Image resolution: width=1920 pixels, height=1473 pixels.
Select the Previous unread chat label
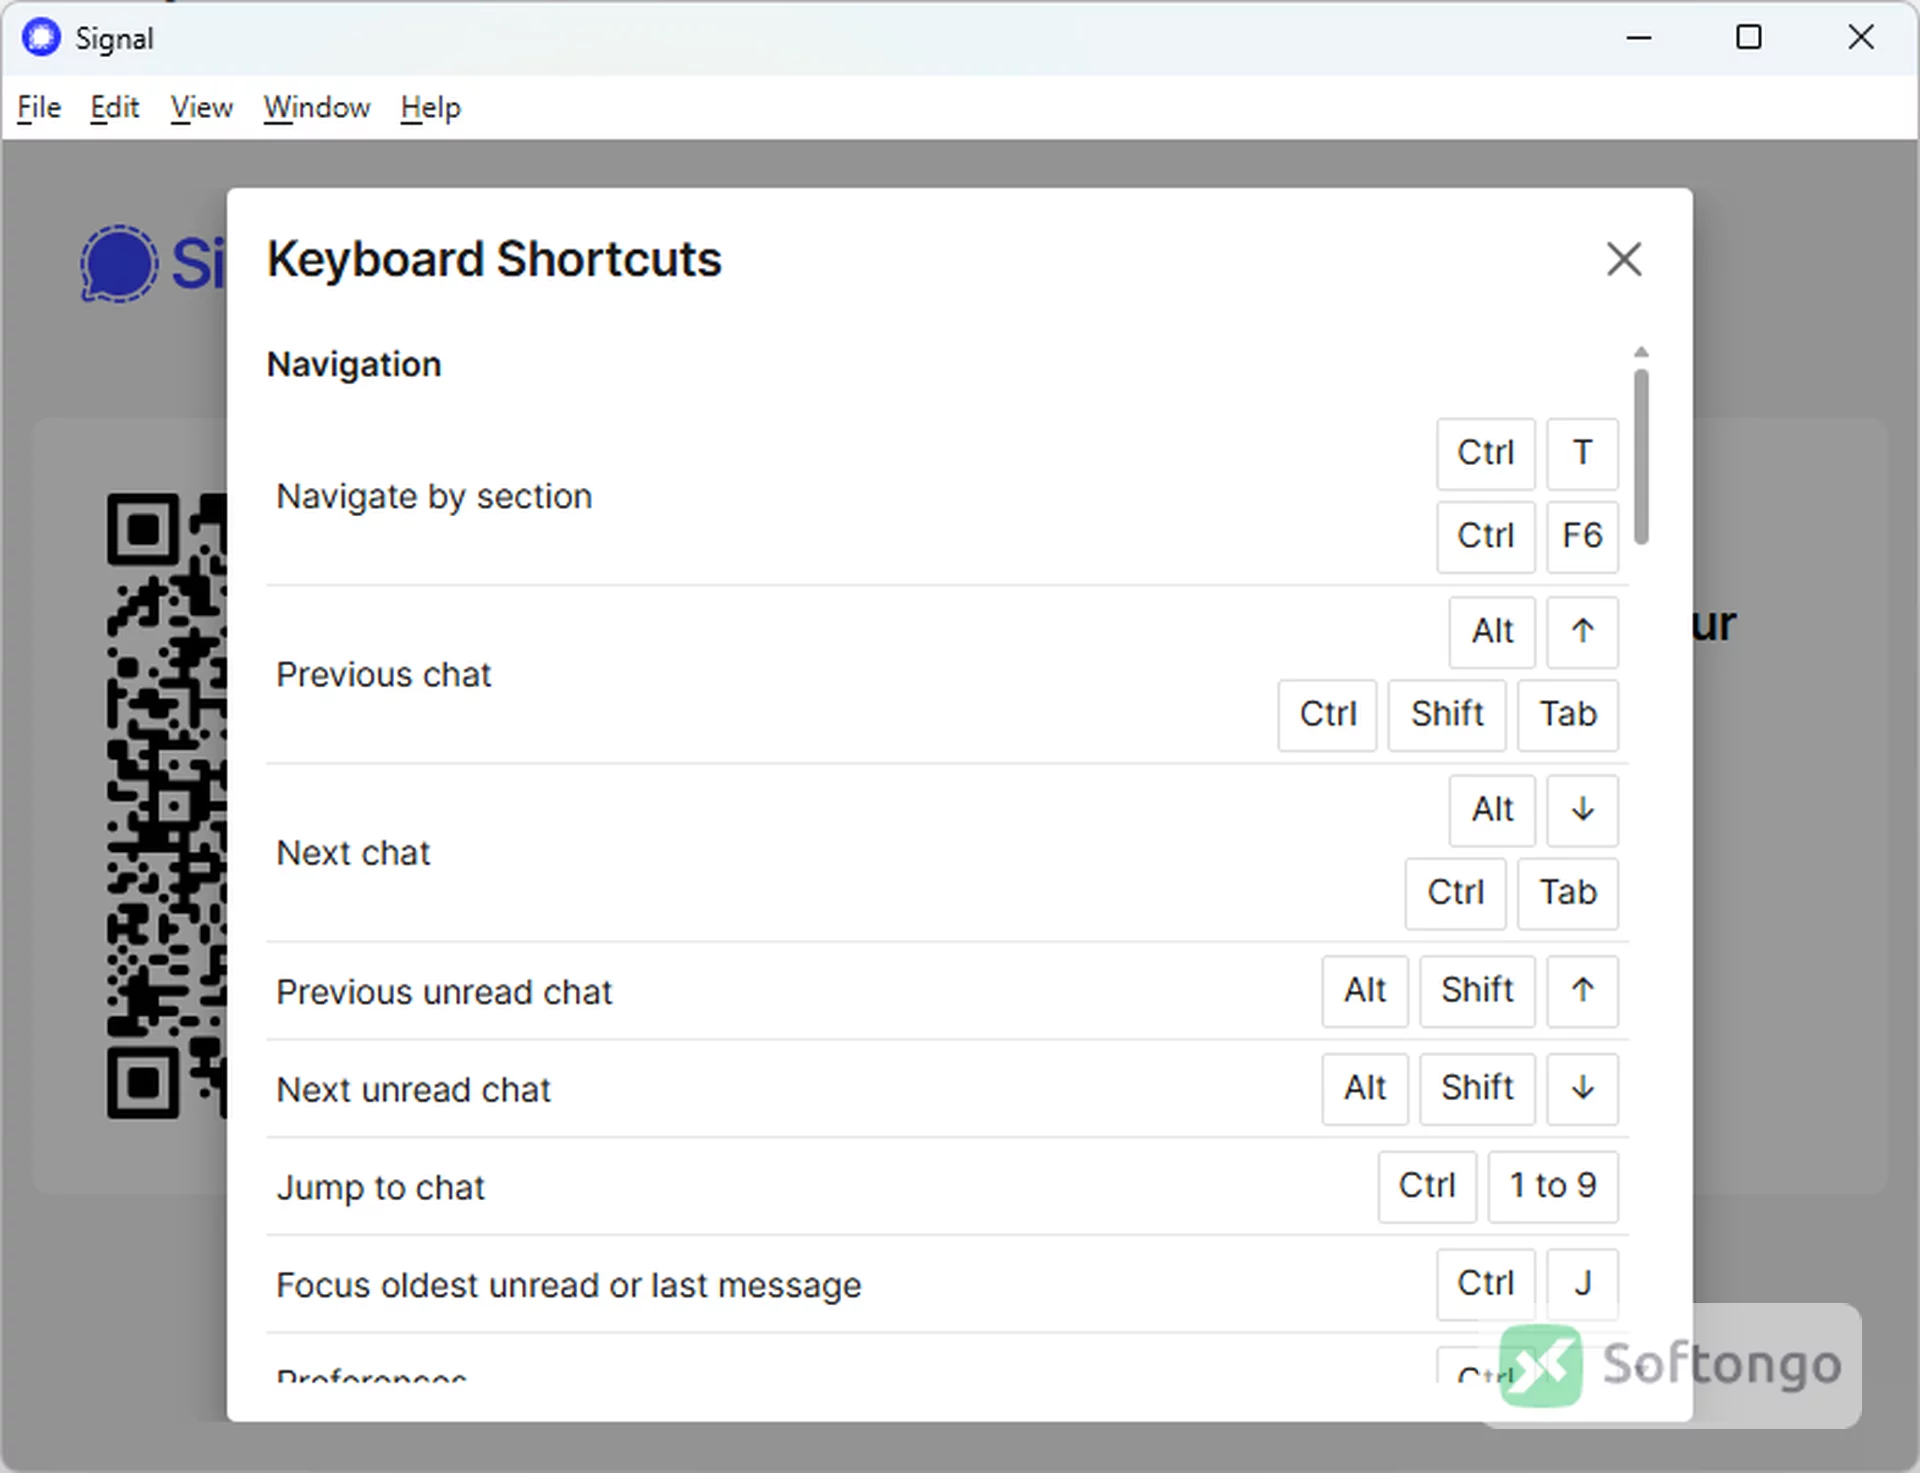pos(444,992)
